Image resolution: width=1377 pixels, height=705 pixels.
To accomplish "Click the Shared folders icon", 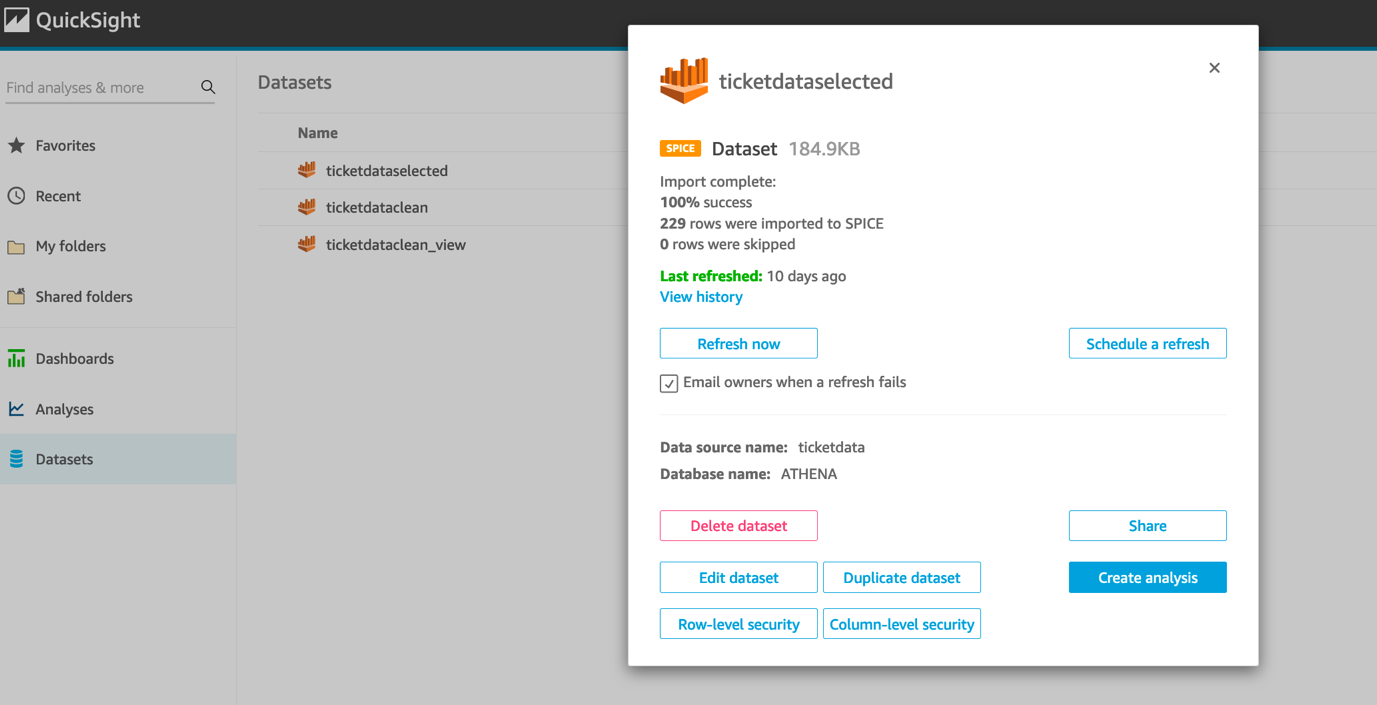I will (x=16, y=297).
